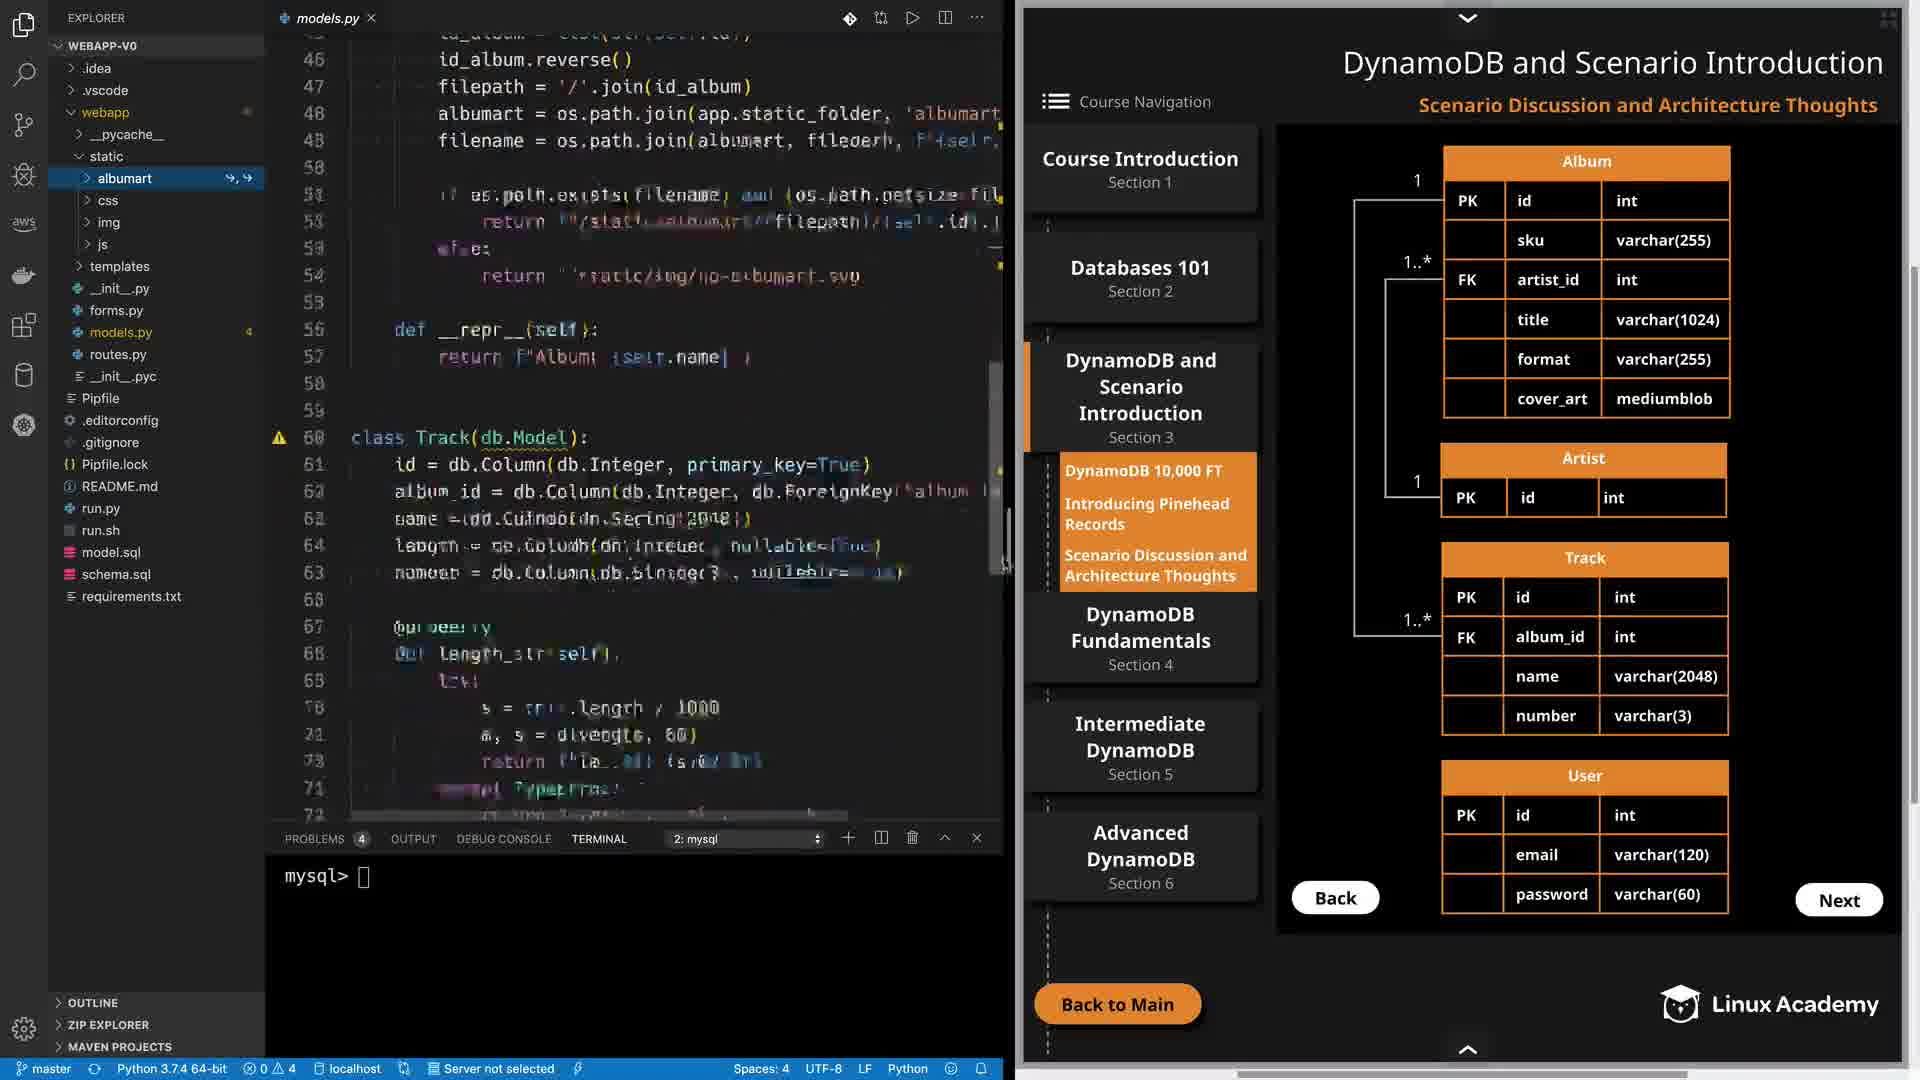Click the Split Editor icon
This screenshot has width=1920, height=1080.
tap(945, 18)
